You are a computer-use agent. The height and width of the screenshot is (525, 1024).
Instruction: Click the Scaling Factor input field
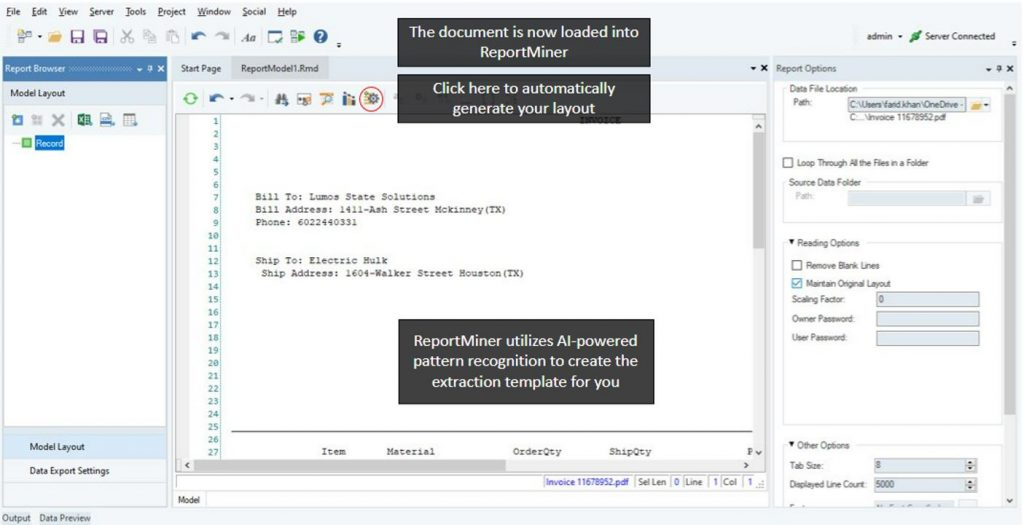[927, 299]
